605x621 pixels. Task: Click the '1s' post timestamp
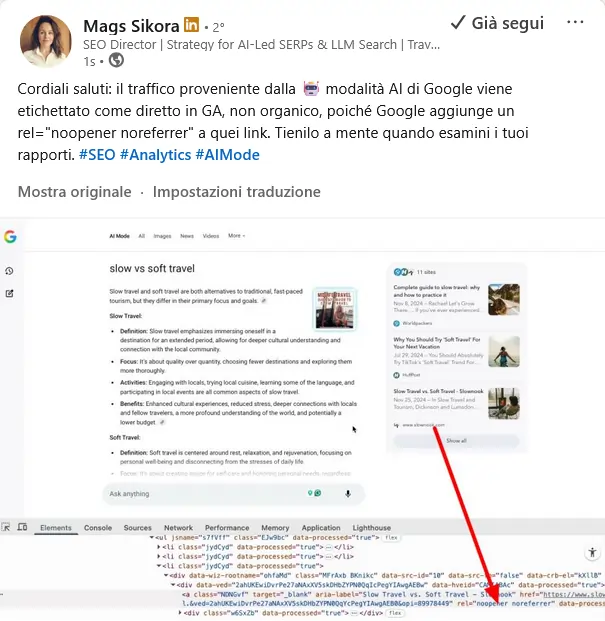89,62
